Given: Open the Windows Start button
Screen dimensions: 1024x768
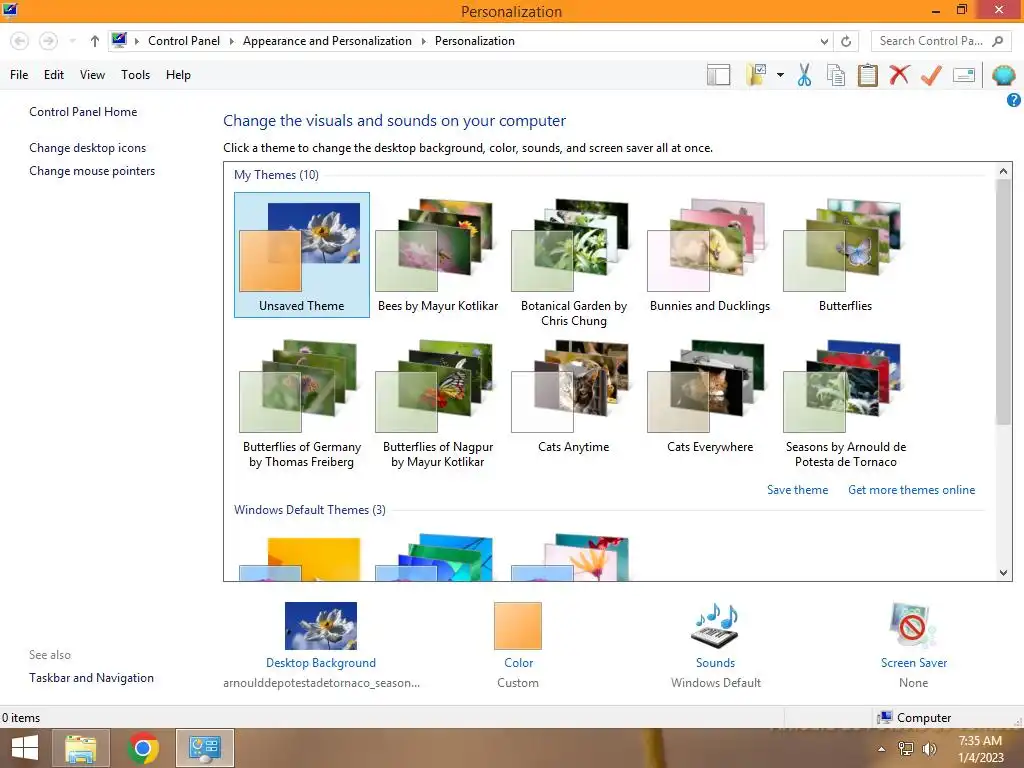Looking at the screenshot, I should [x=25, y=748].
